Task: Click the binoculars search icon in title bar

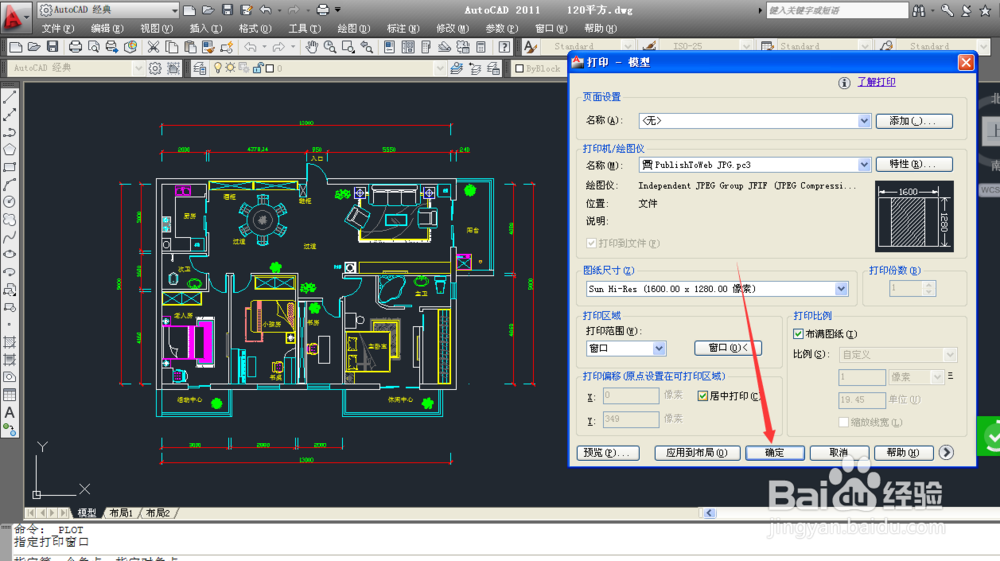Action: coord(919,11)
